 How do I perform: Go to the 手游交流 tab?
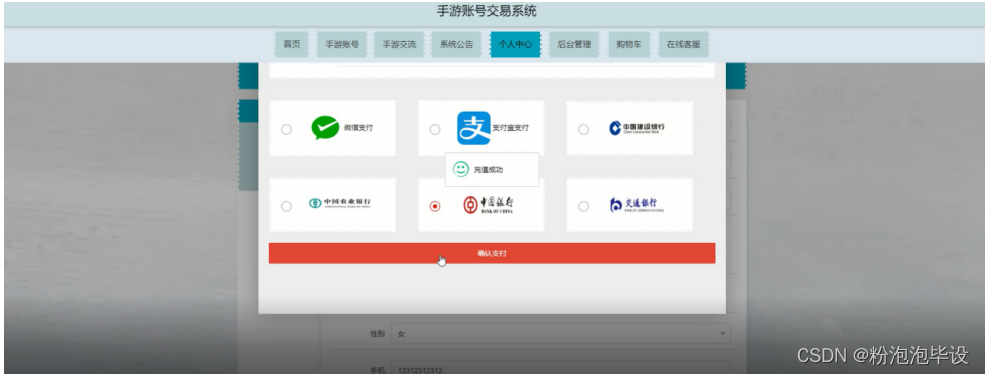399,45
